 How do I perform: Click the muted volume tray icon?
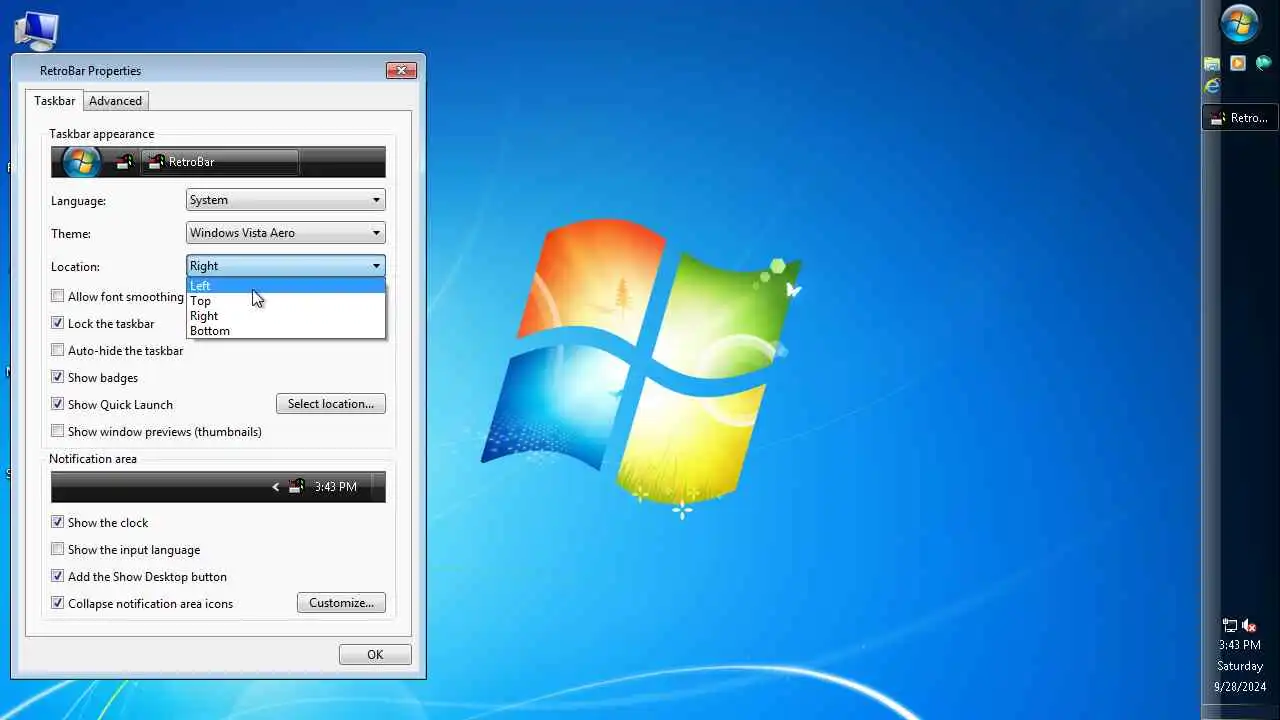(1249, 626)
